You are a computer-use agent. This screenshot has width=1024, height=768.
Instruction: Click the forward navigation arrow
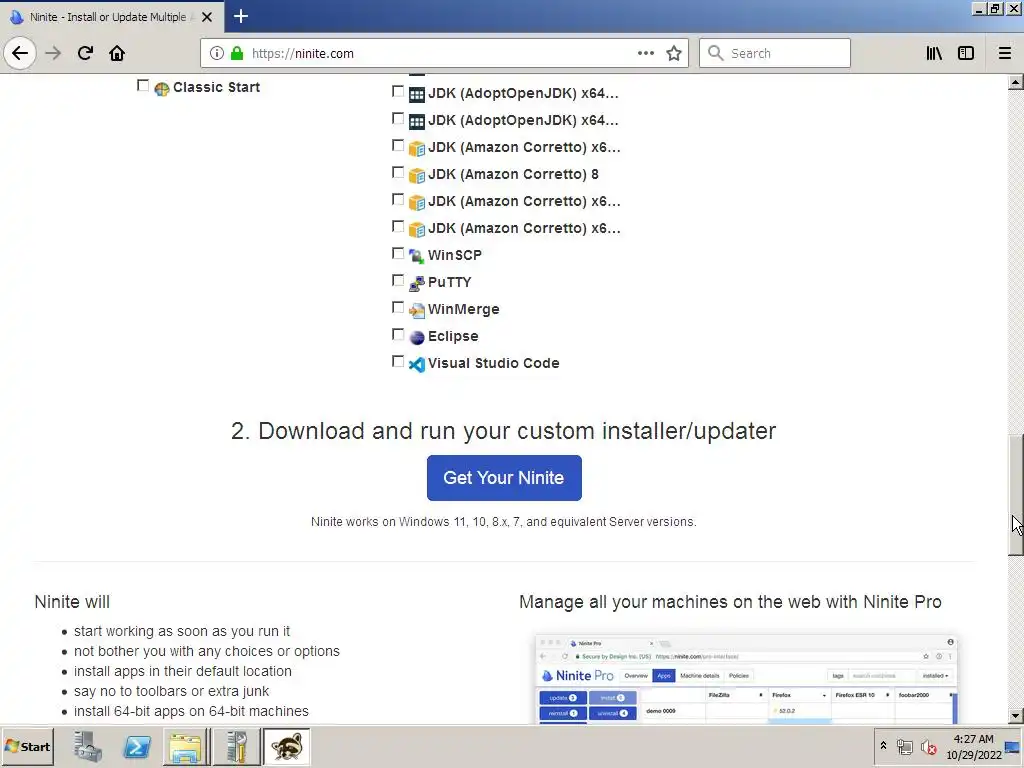point(53,53)
